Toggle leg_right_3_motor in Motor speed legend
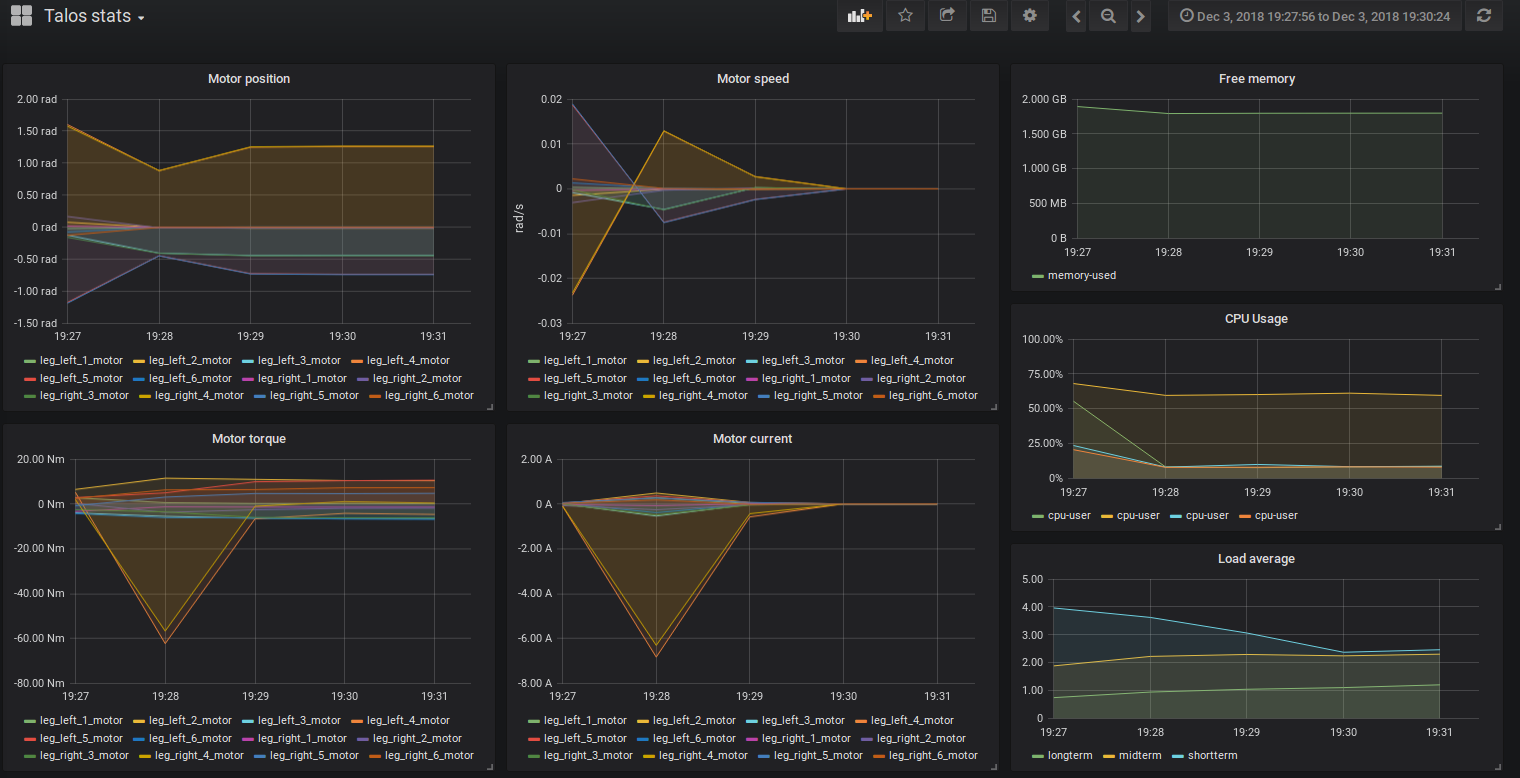This screenshot has height=778, width=1520. point(588,395)
